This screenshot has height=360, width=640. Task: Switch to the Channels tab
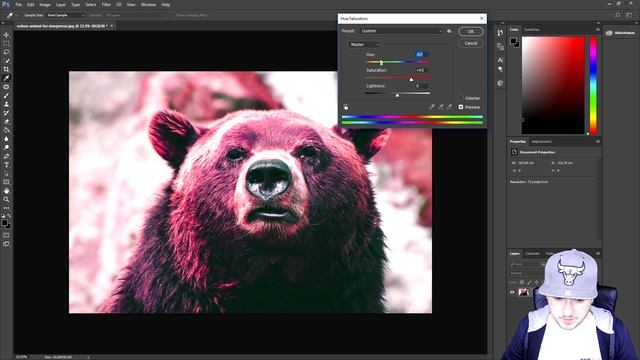click(x=532, y=253)
